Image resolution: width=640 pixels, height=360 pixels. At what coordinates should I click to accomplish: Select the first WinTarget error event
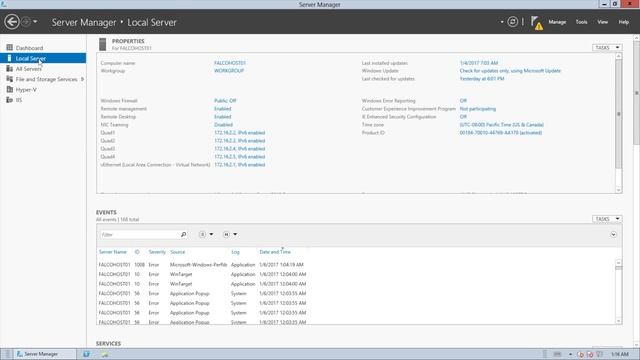point(202,274)
